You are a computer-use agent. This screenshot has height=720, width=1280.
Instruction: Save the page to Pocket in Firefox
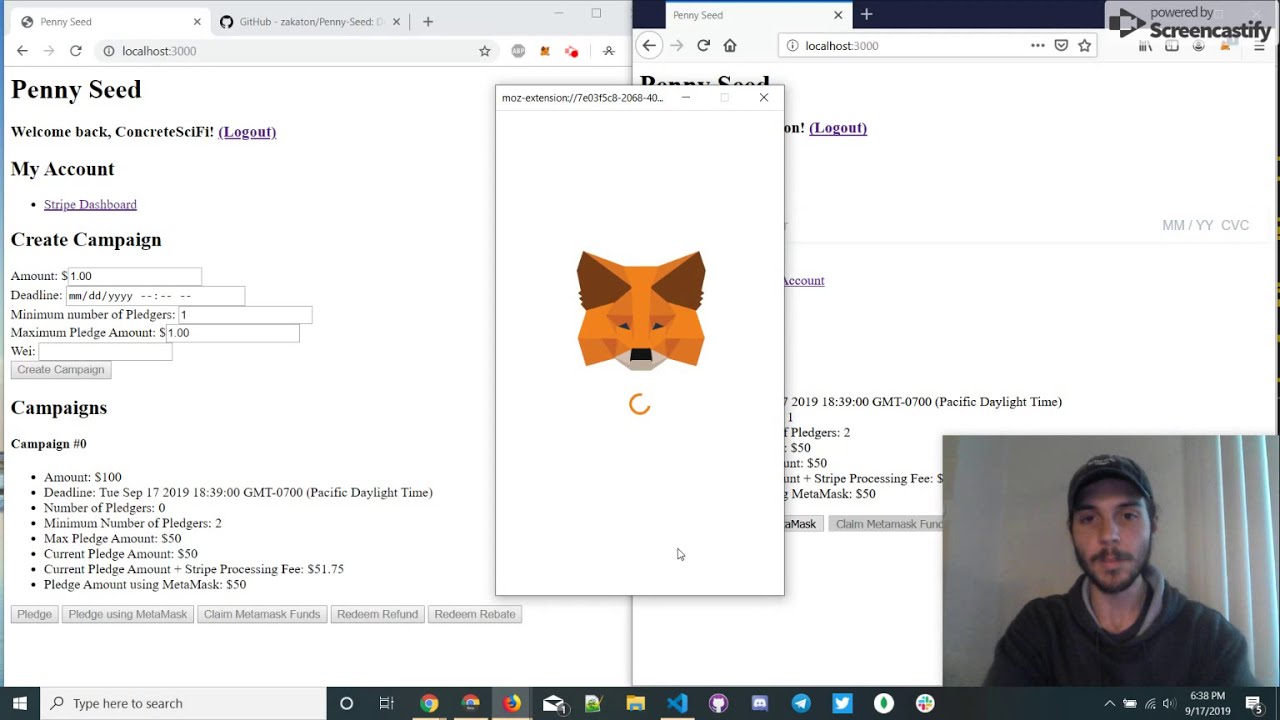click(x=1061, y=45)
